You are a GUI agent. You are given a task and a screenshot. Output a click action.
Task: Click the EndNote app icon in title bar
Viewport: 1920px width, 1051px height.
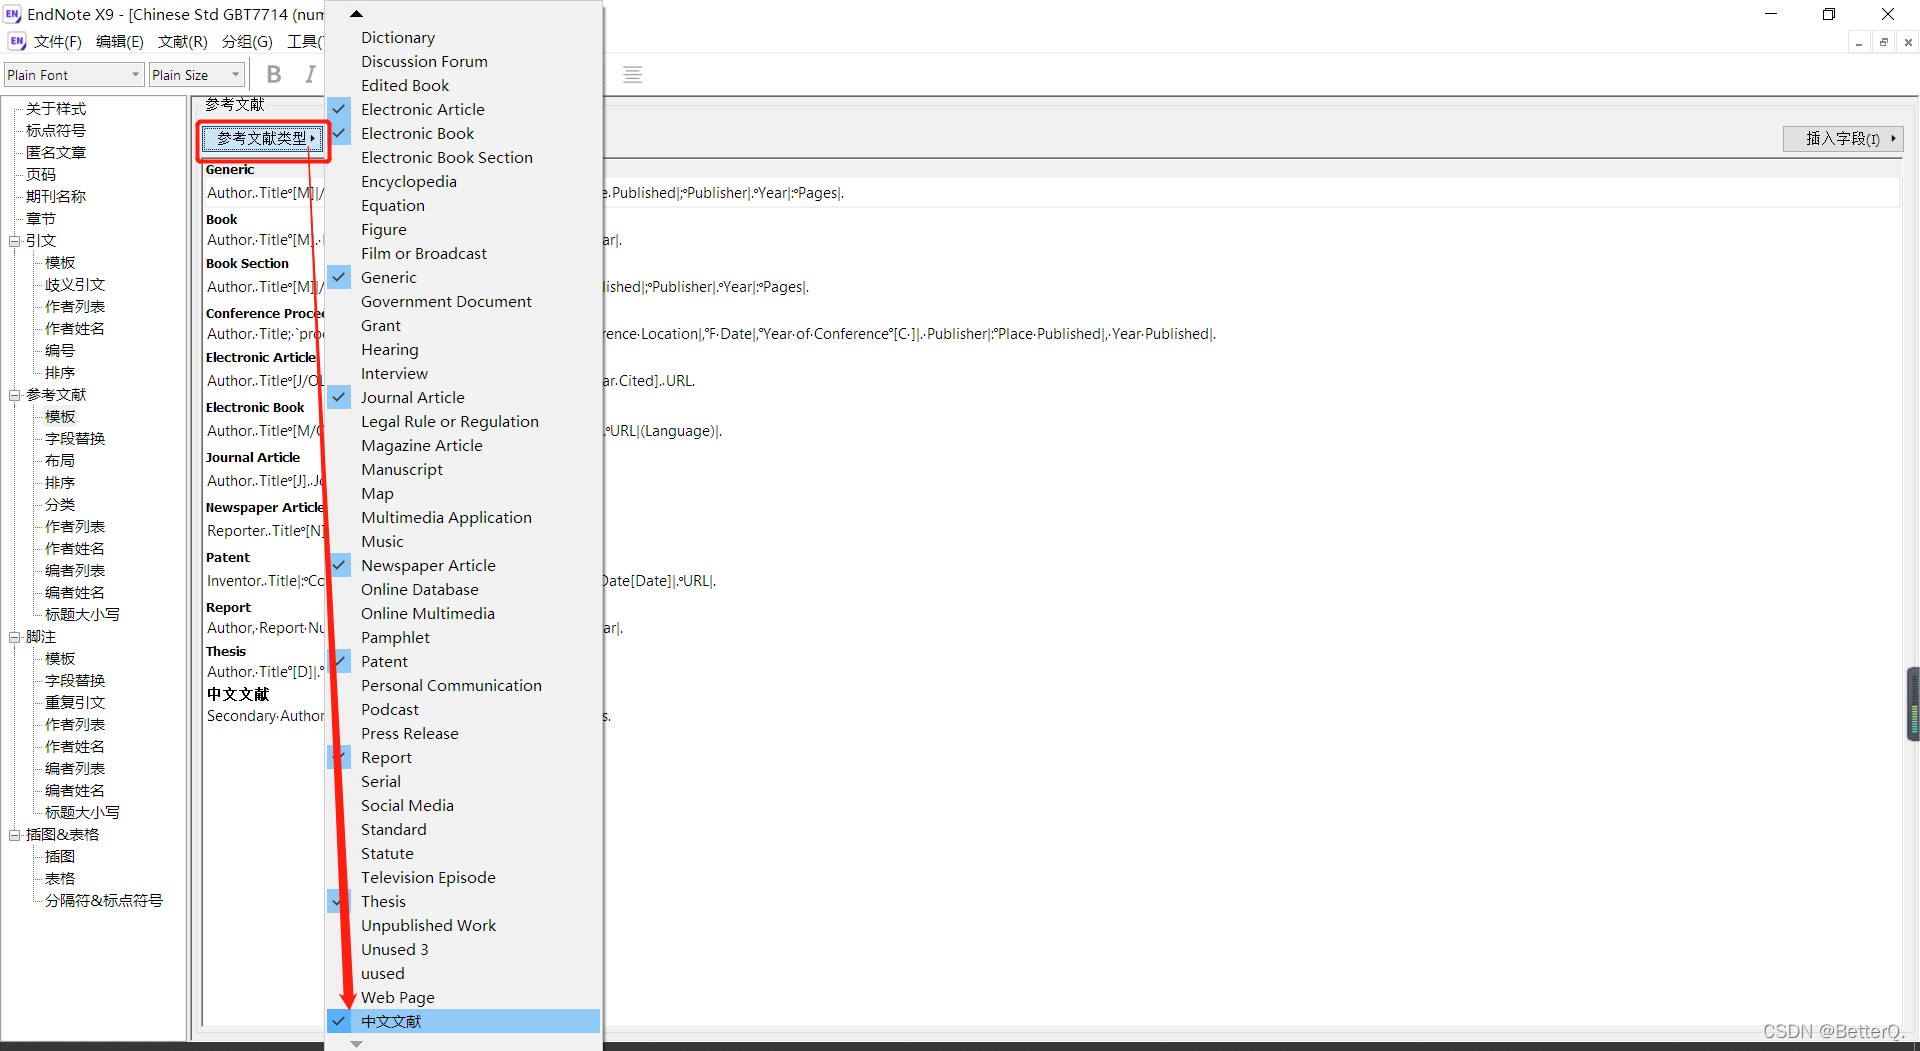pyautogui.click(x=13, y=14)
